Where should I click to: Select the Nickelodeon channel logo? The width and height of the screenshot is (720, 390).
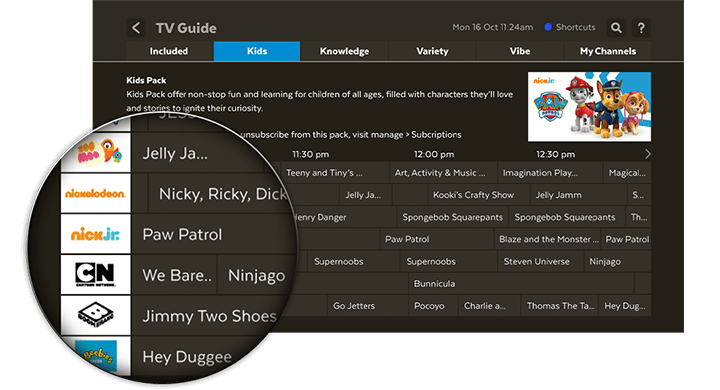coord(96,193)
